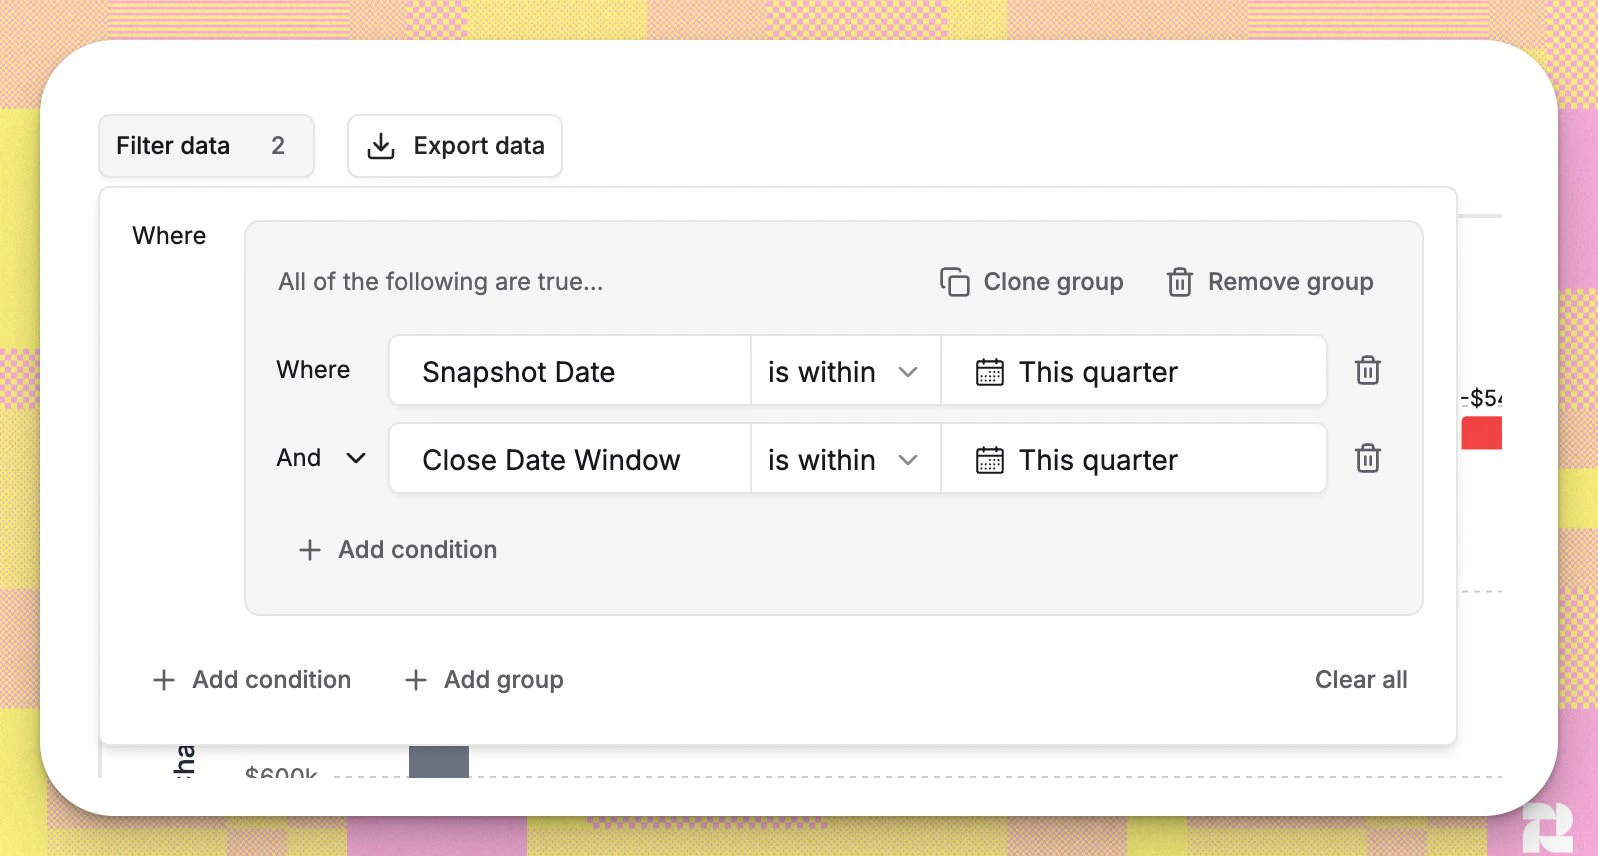Open the calendar icon for Snapshot Date value
This screenshot has width=1598, height=856.
click(x=989, y=371)
